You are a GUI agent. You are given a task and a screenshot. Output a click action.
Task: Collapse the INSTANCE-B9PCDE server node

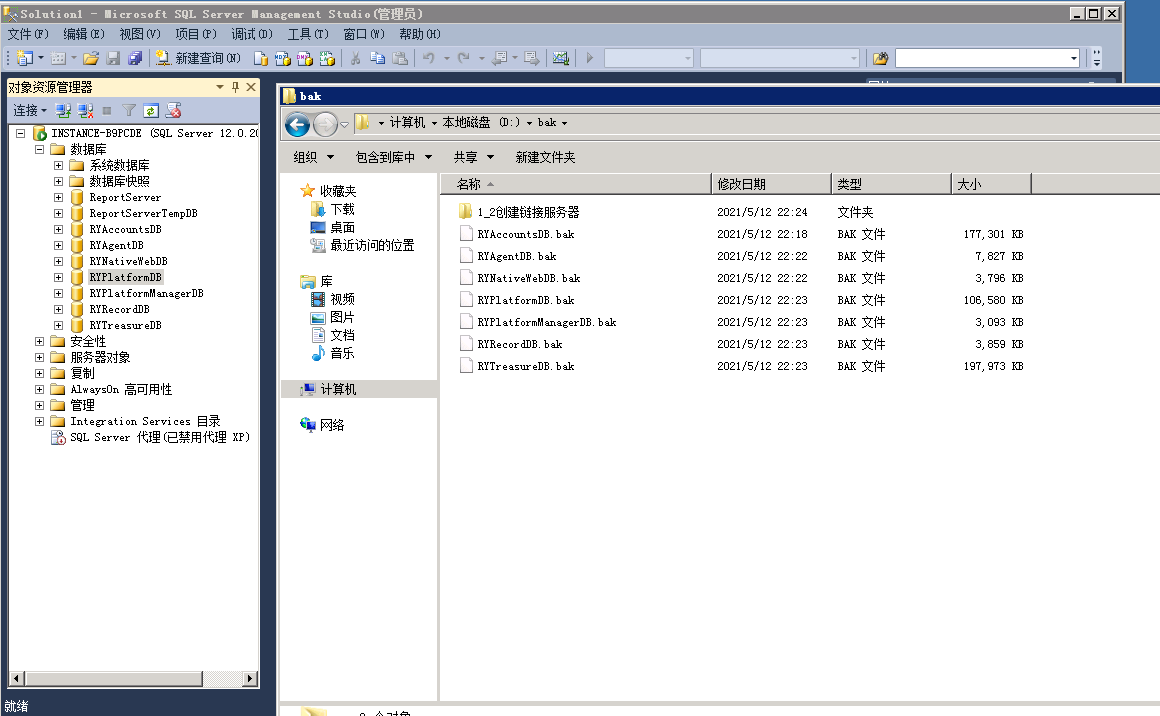[x=21, y=133]
